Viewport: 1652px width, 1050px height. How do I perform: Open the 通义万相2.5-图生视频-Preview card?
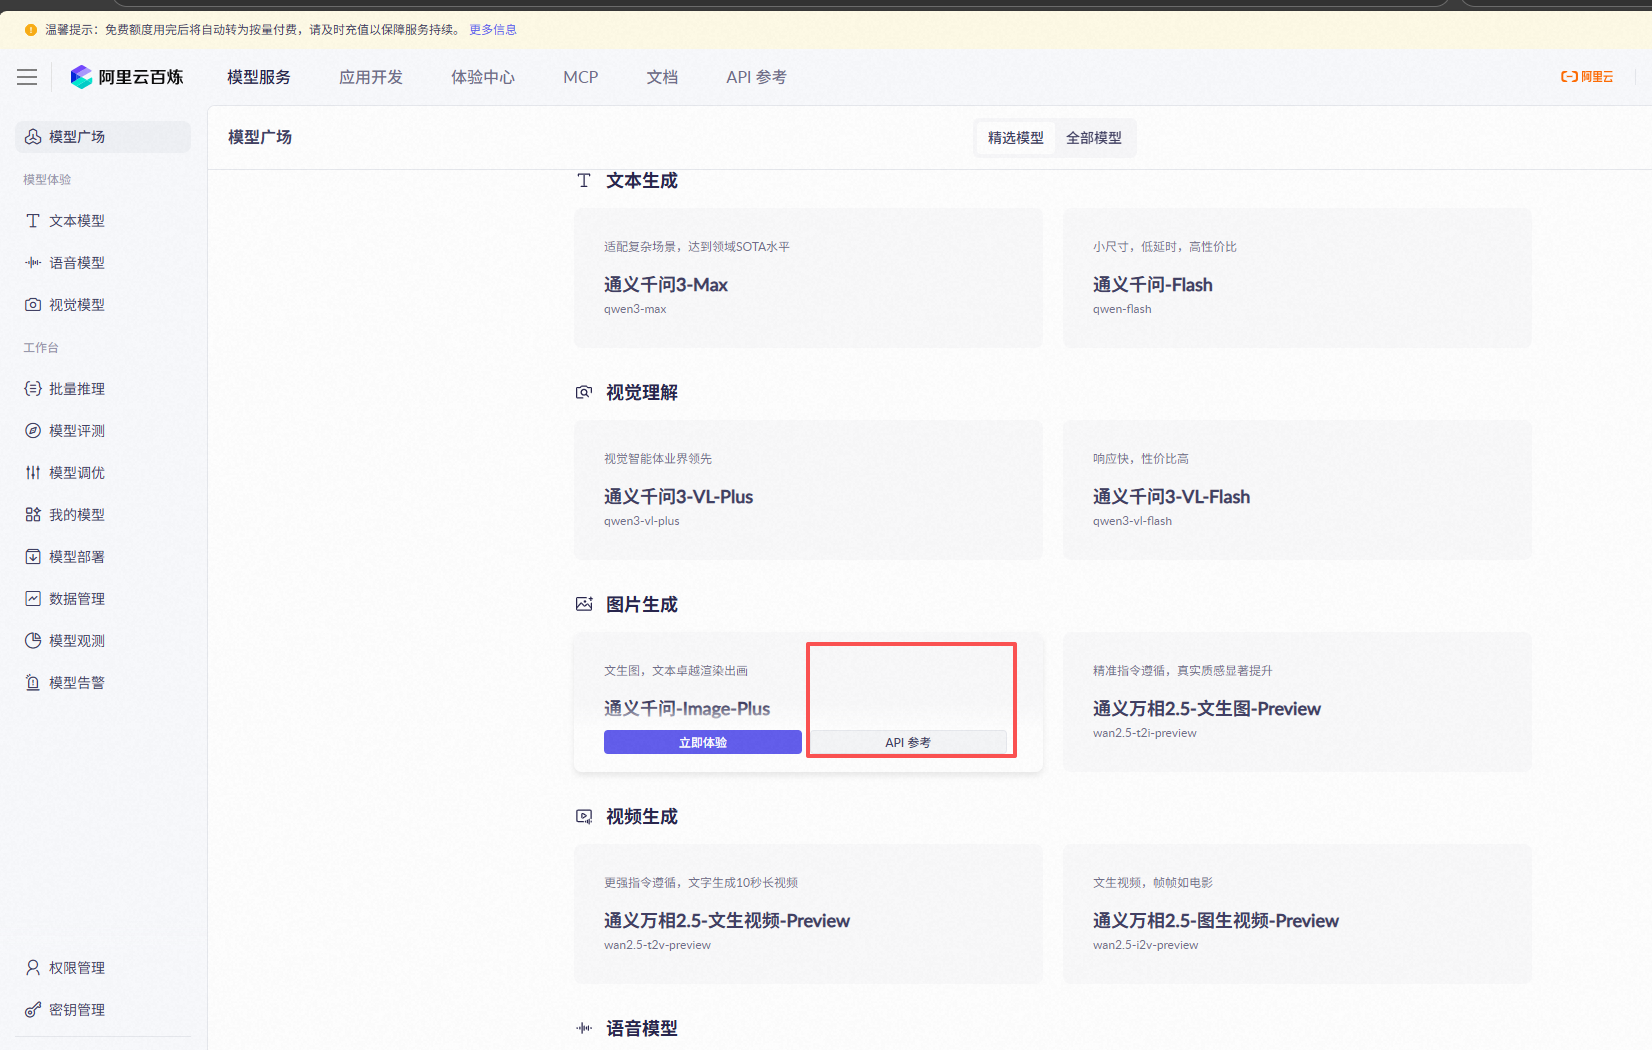pos(1297,914)
